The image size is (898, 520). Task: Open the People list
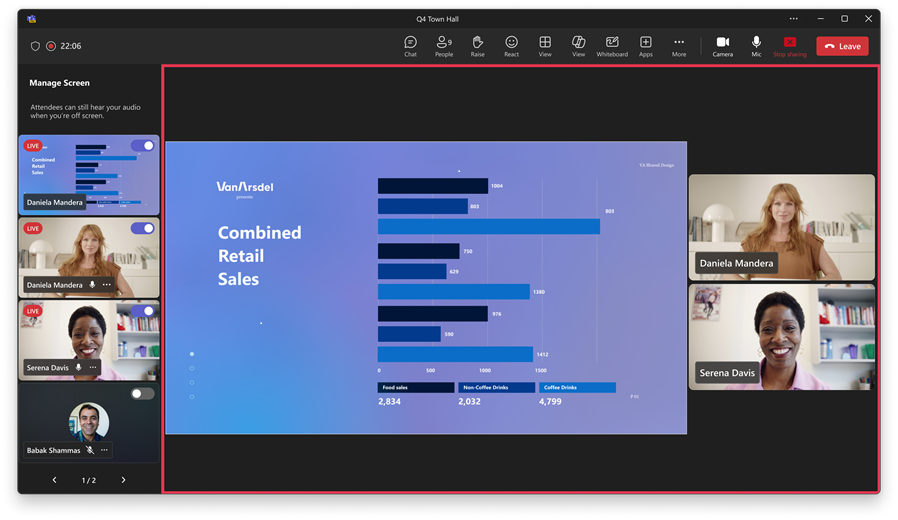click(444, 46)
